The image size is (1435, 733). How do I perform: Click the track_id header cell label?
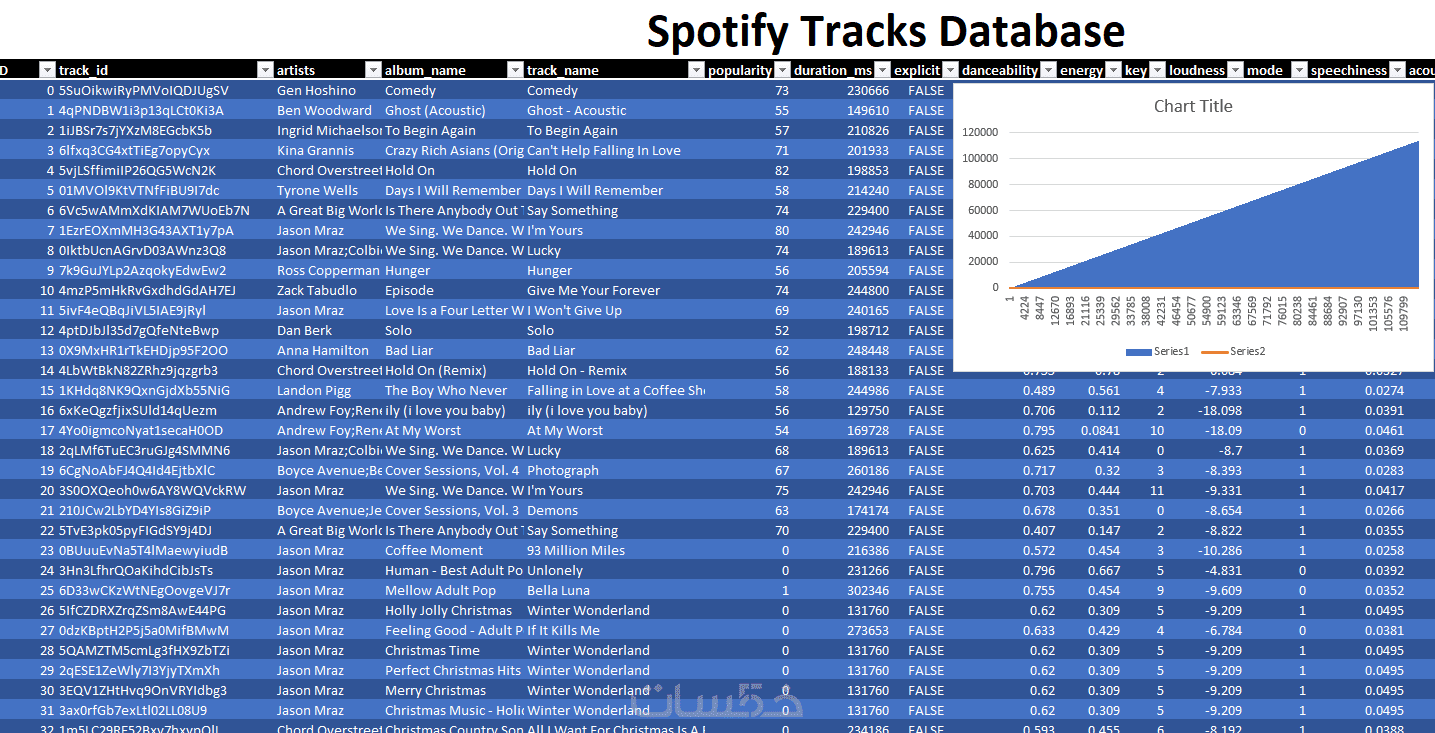pos(84,70)
